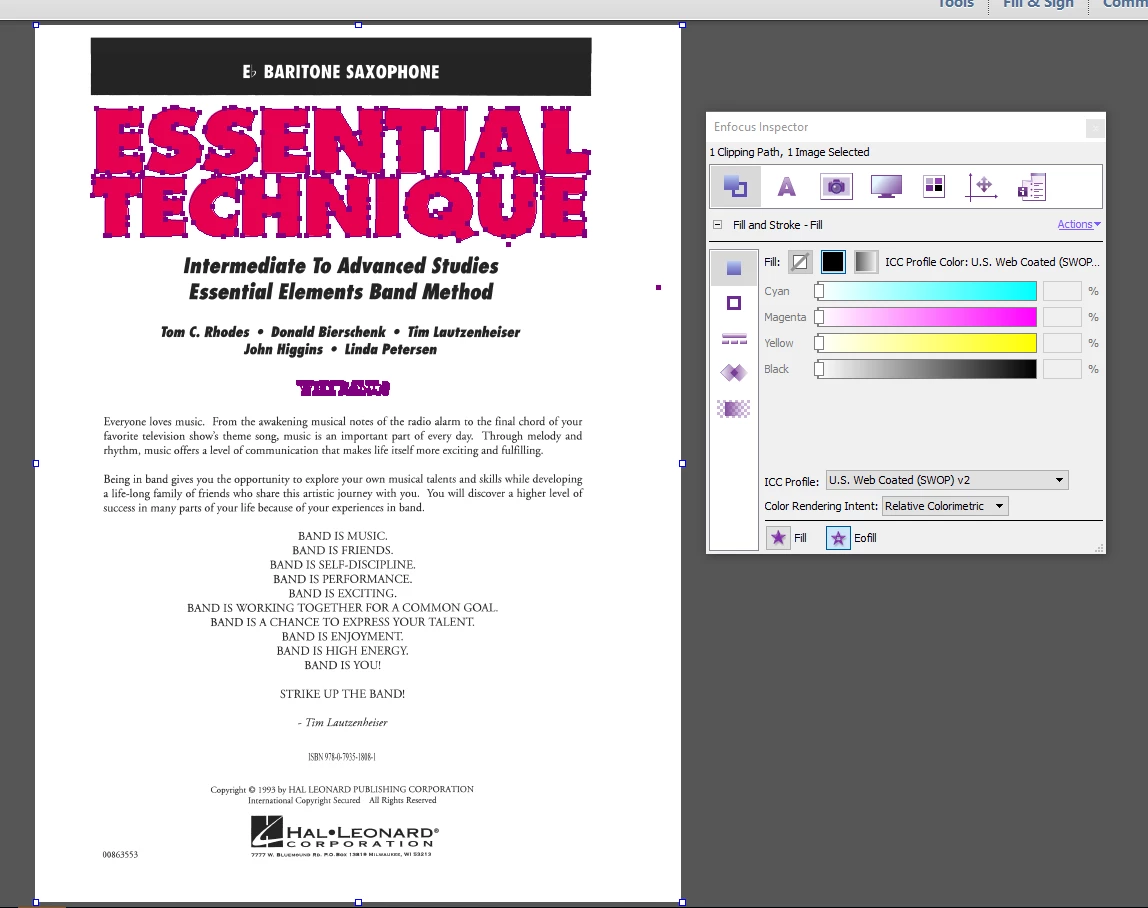The width and height of the screenshot is (1148, 908).
Task: Open the Fill & Sign pane tab
Action: [x=1037, y=4]
